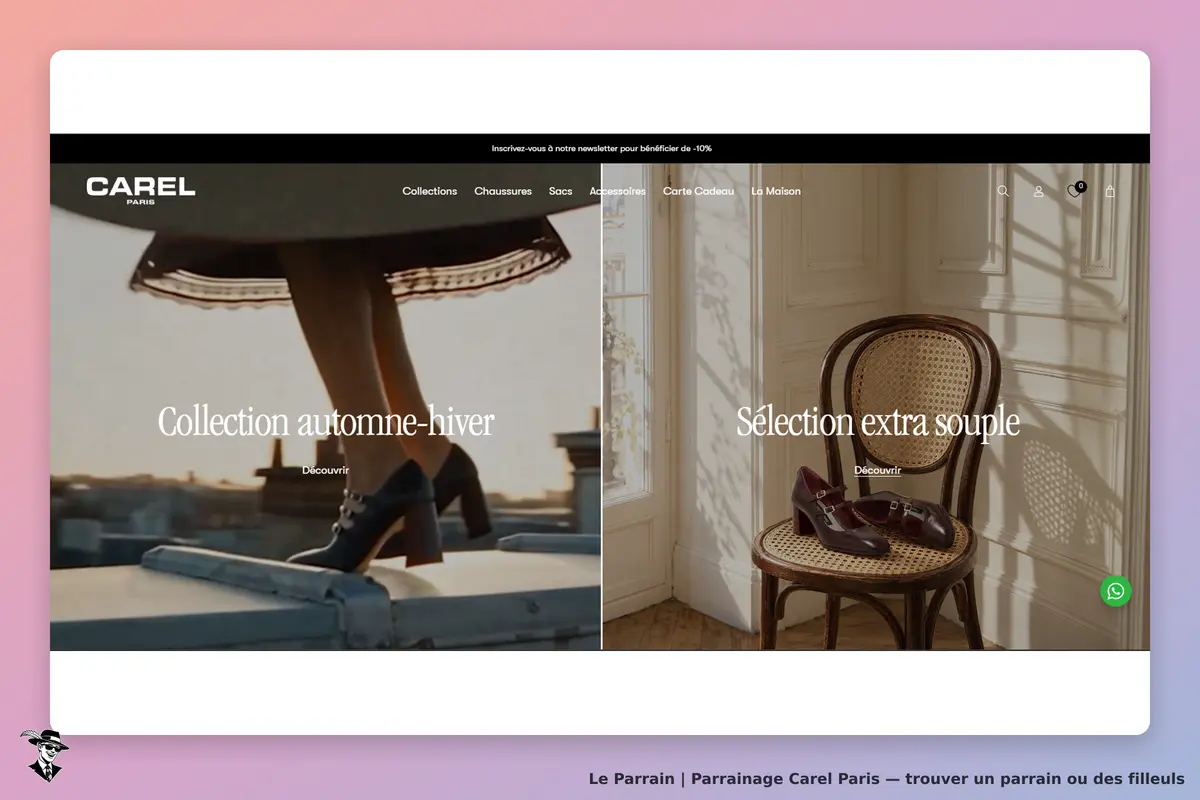Click the newsletter -10% banner text
Image resolution: width=1200 pixels, height=800 pixels.
pyautogui.click(x=602, y=148)
